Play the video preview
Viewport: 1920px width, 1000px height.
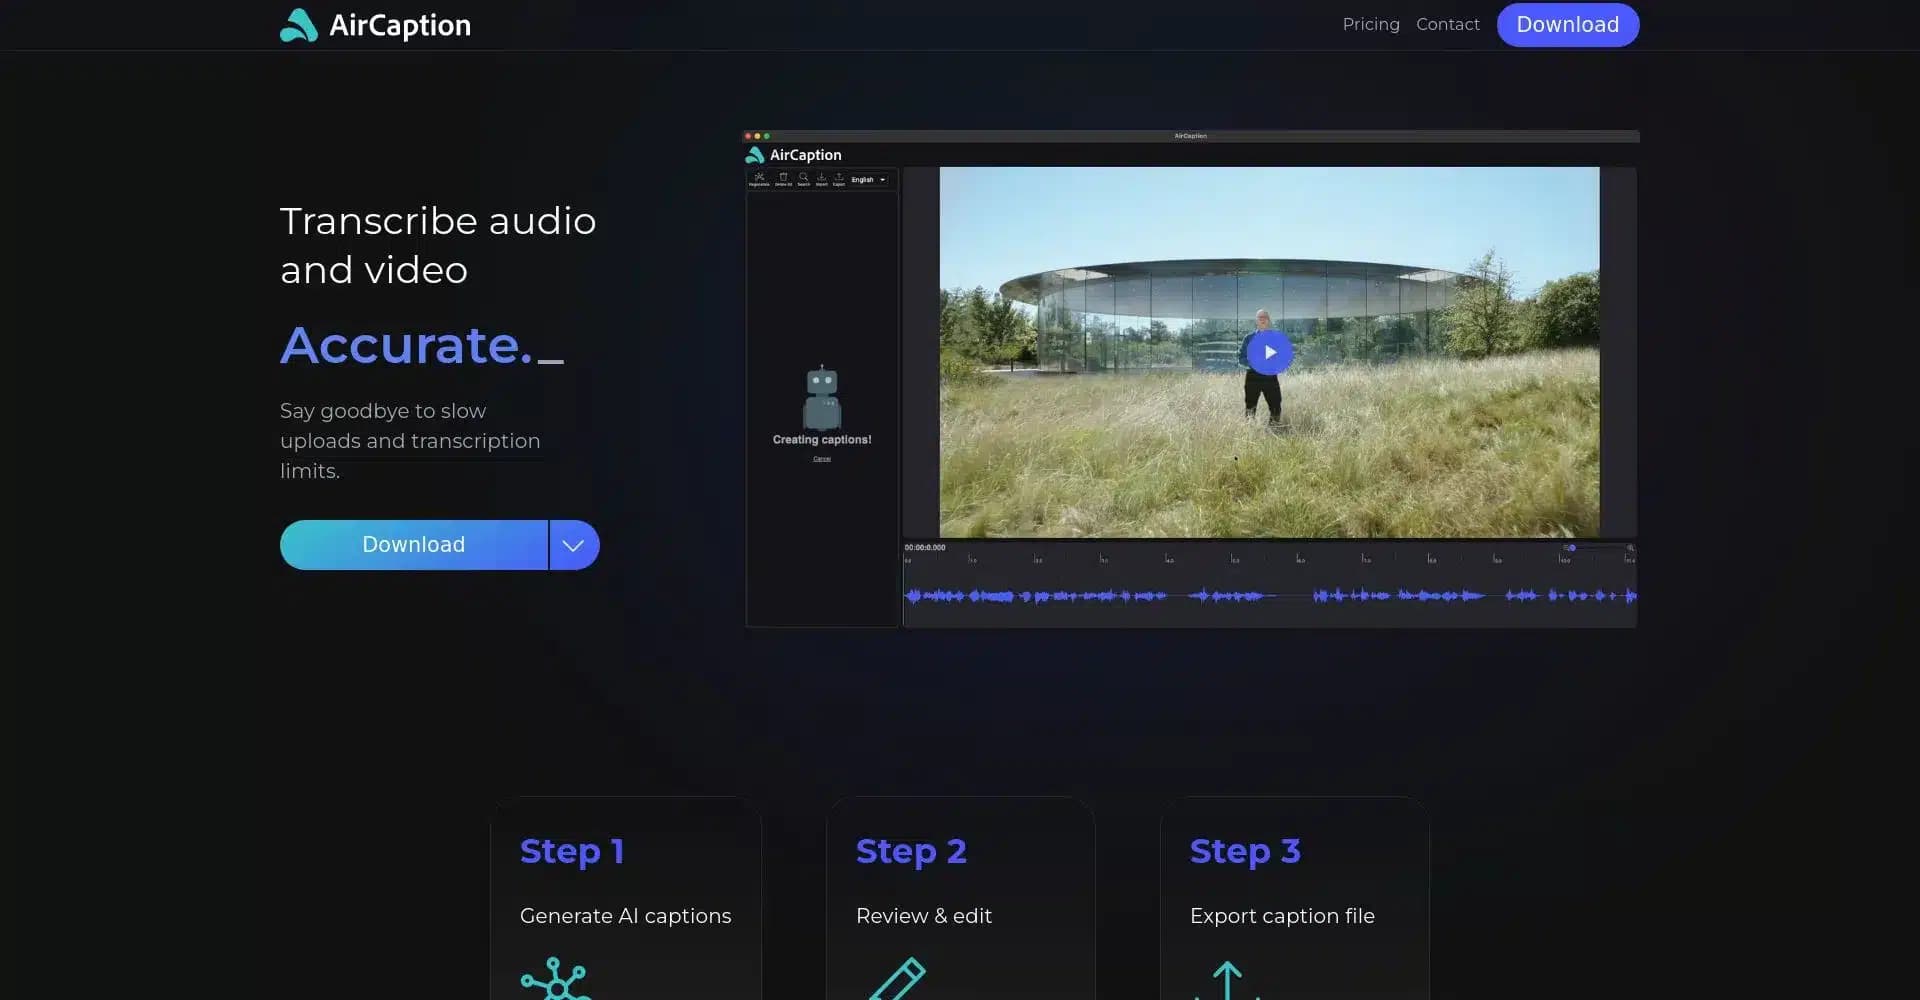pyautogui.click(x=1269, y=352)
